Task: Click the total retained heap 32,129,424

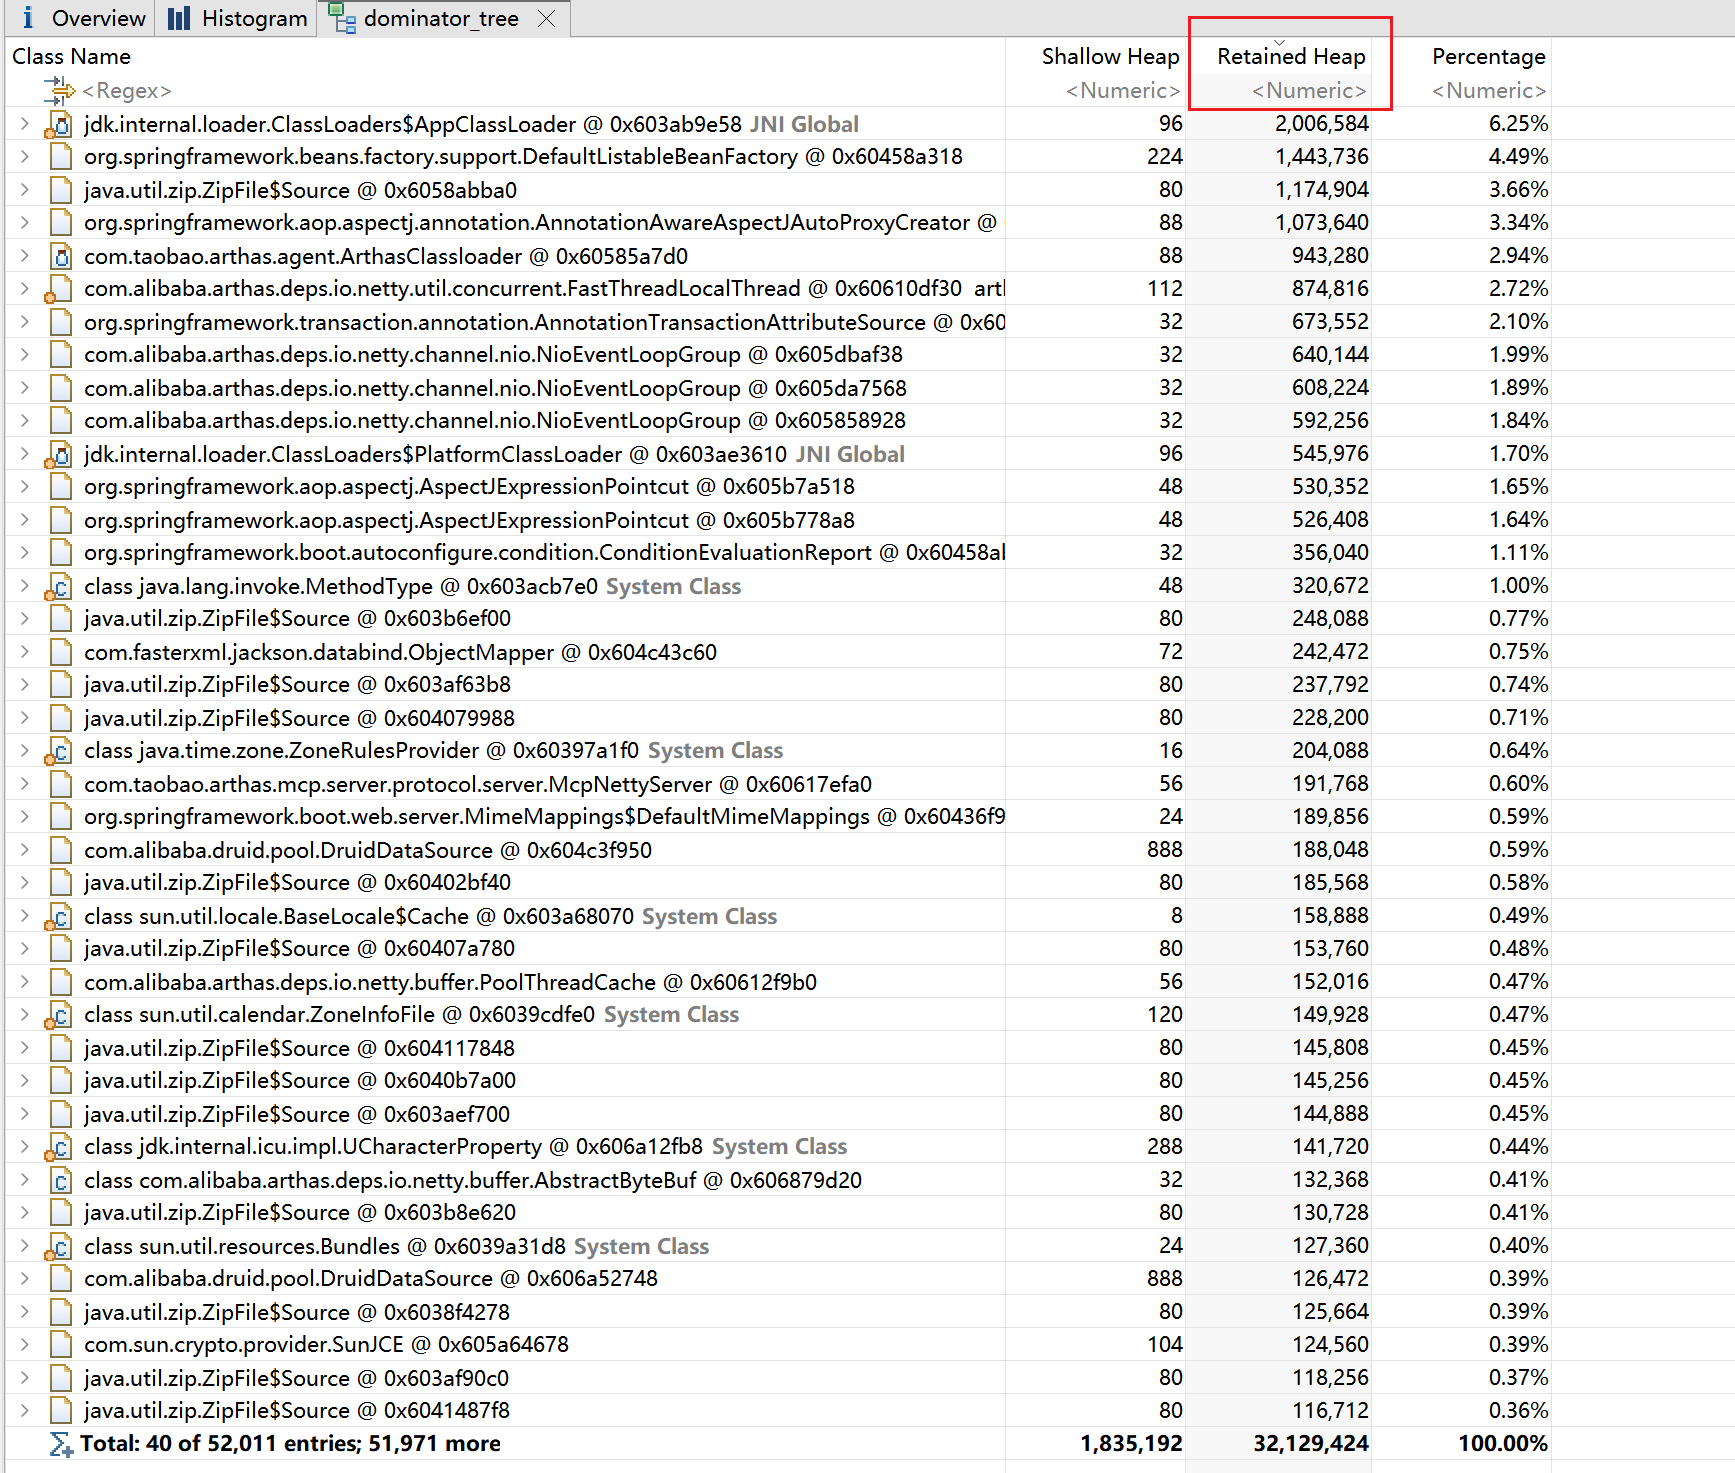Action: (1310, 1444)
